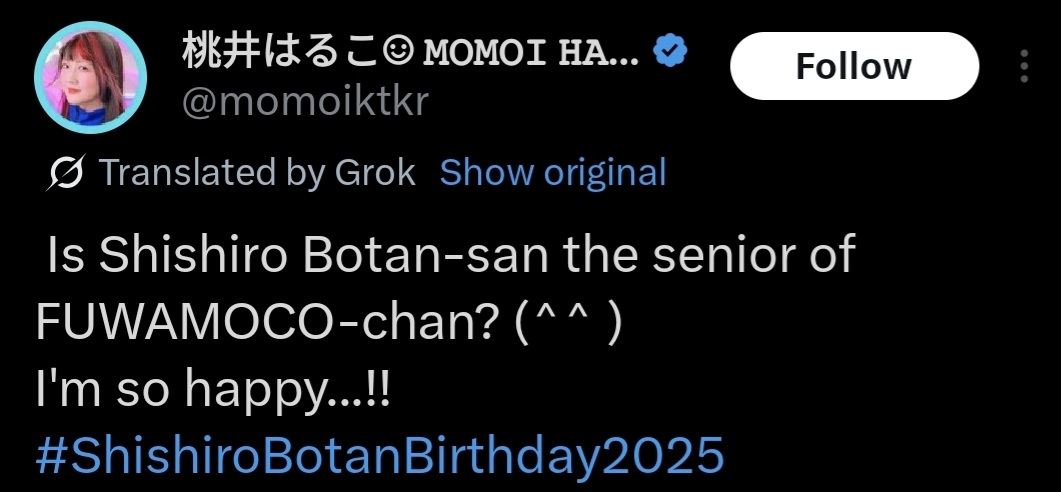Click Show original link
The width and height of the screenshot is (1061, 492).
tap(553, 173)
